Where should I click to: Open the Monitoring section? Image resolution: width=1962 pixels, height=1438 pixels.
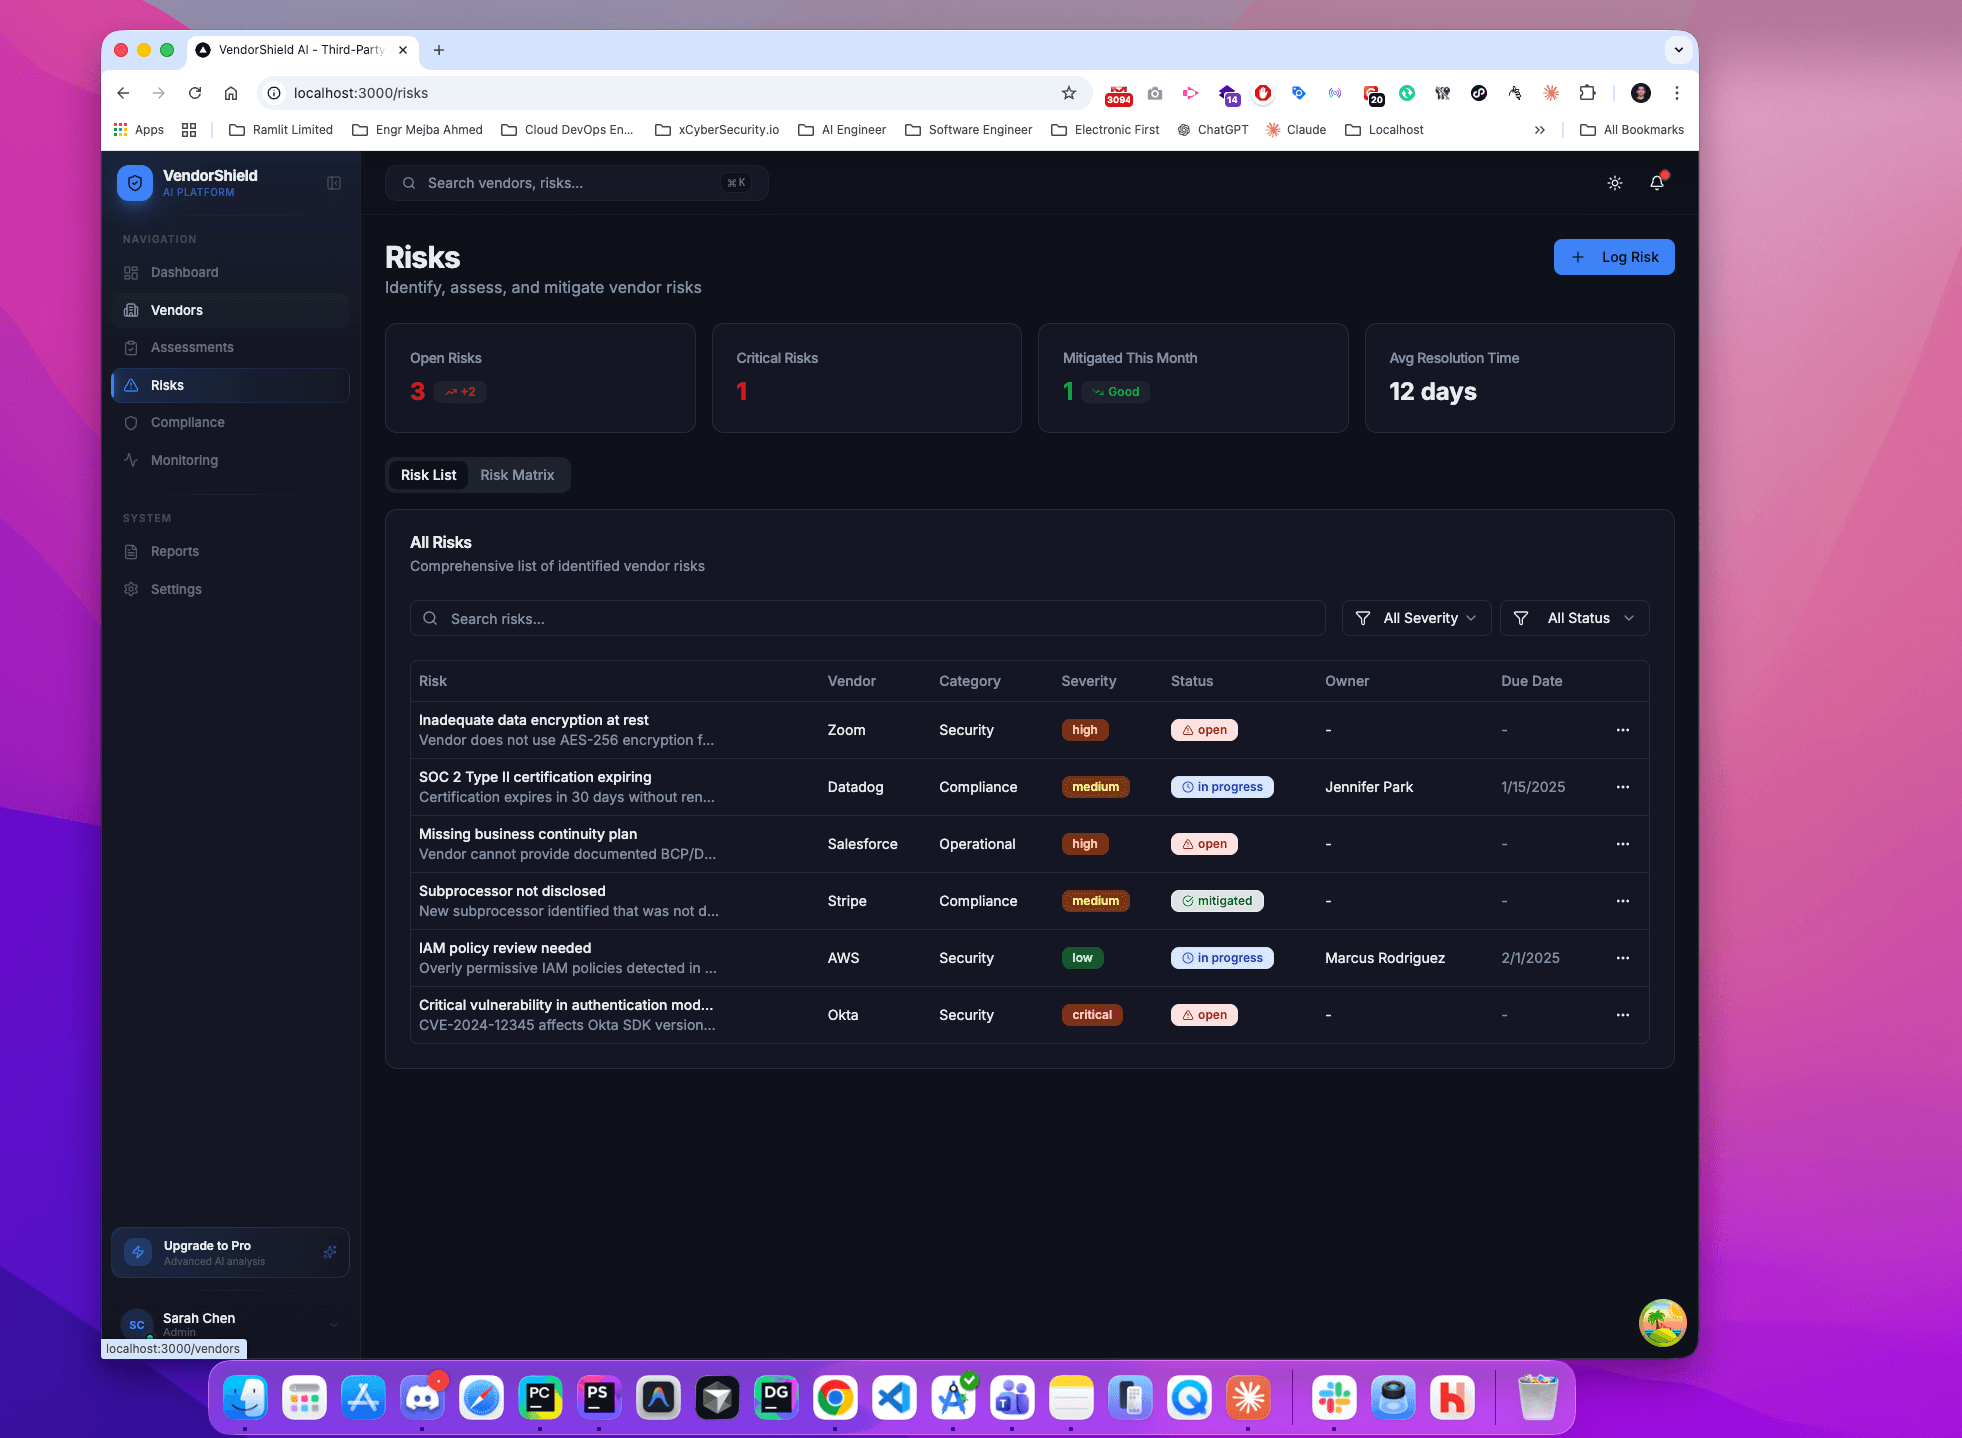tap(183, 460)
